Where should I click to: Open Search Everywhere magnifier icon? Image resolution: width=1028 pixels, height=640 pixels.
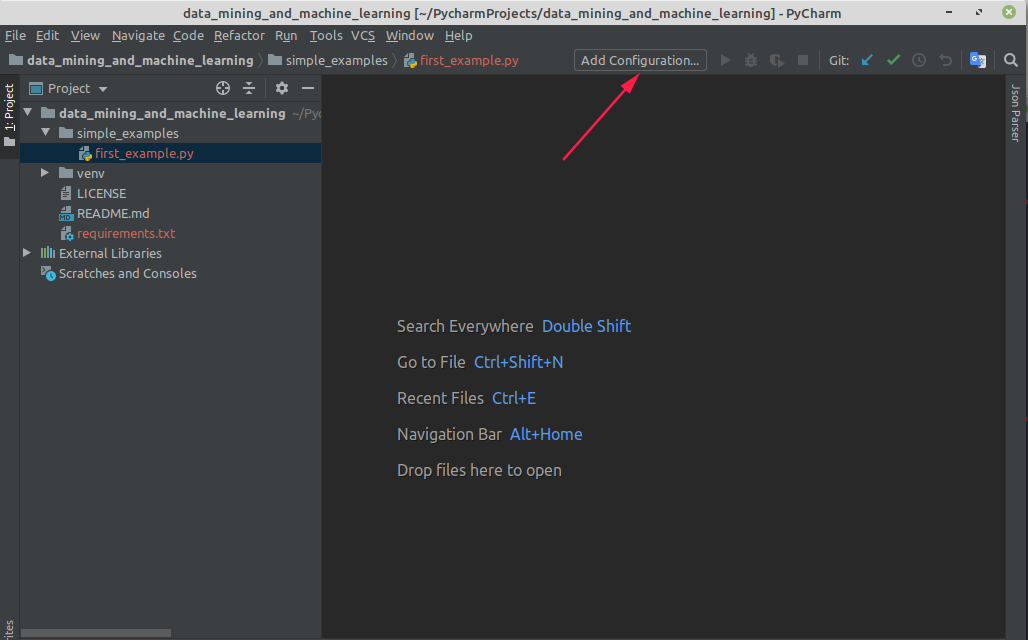1010,60
